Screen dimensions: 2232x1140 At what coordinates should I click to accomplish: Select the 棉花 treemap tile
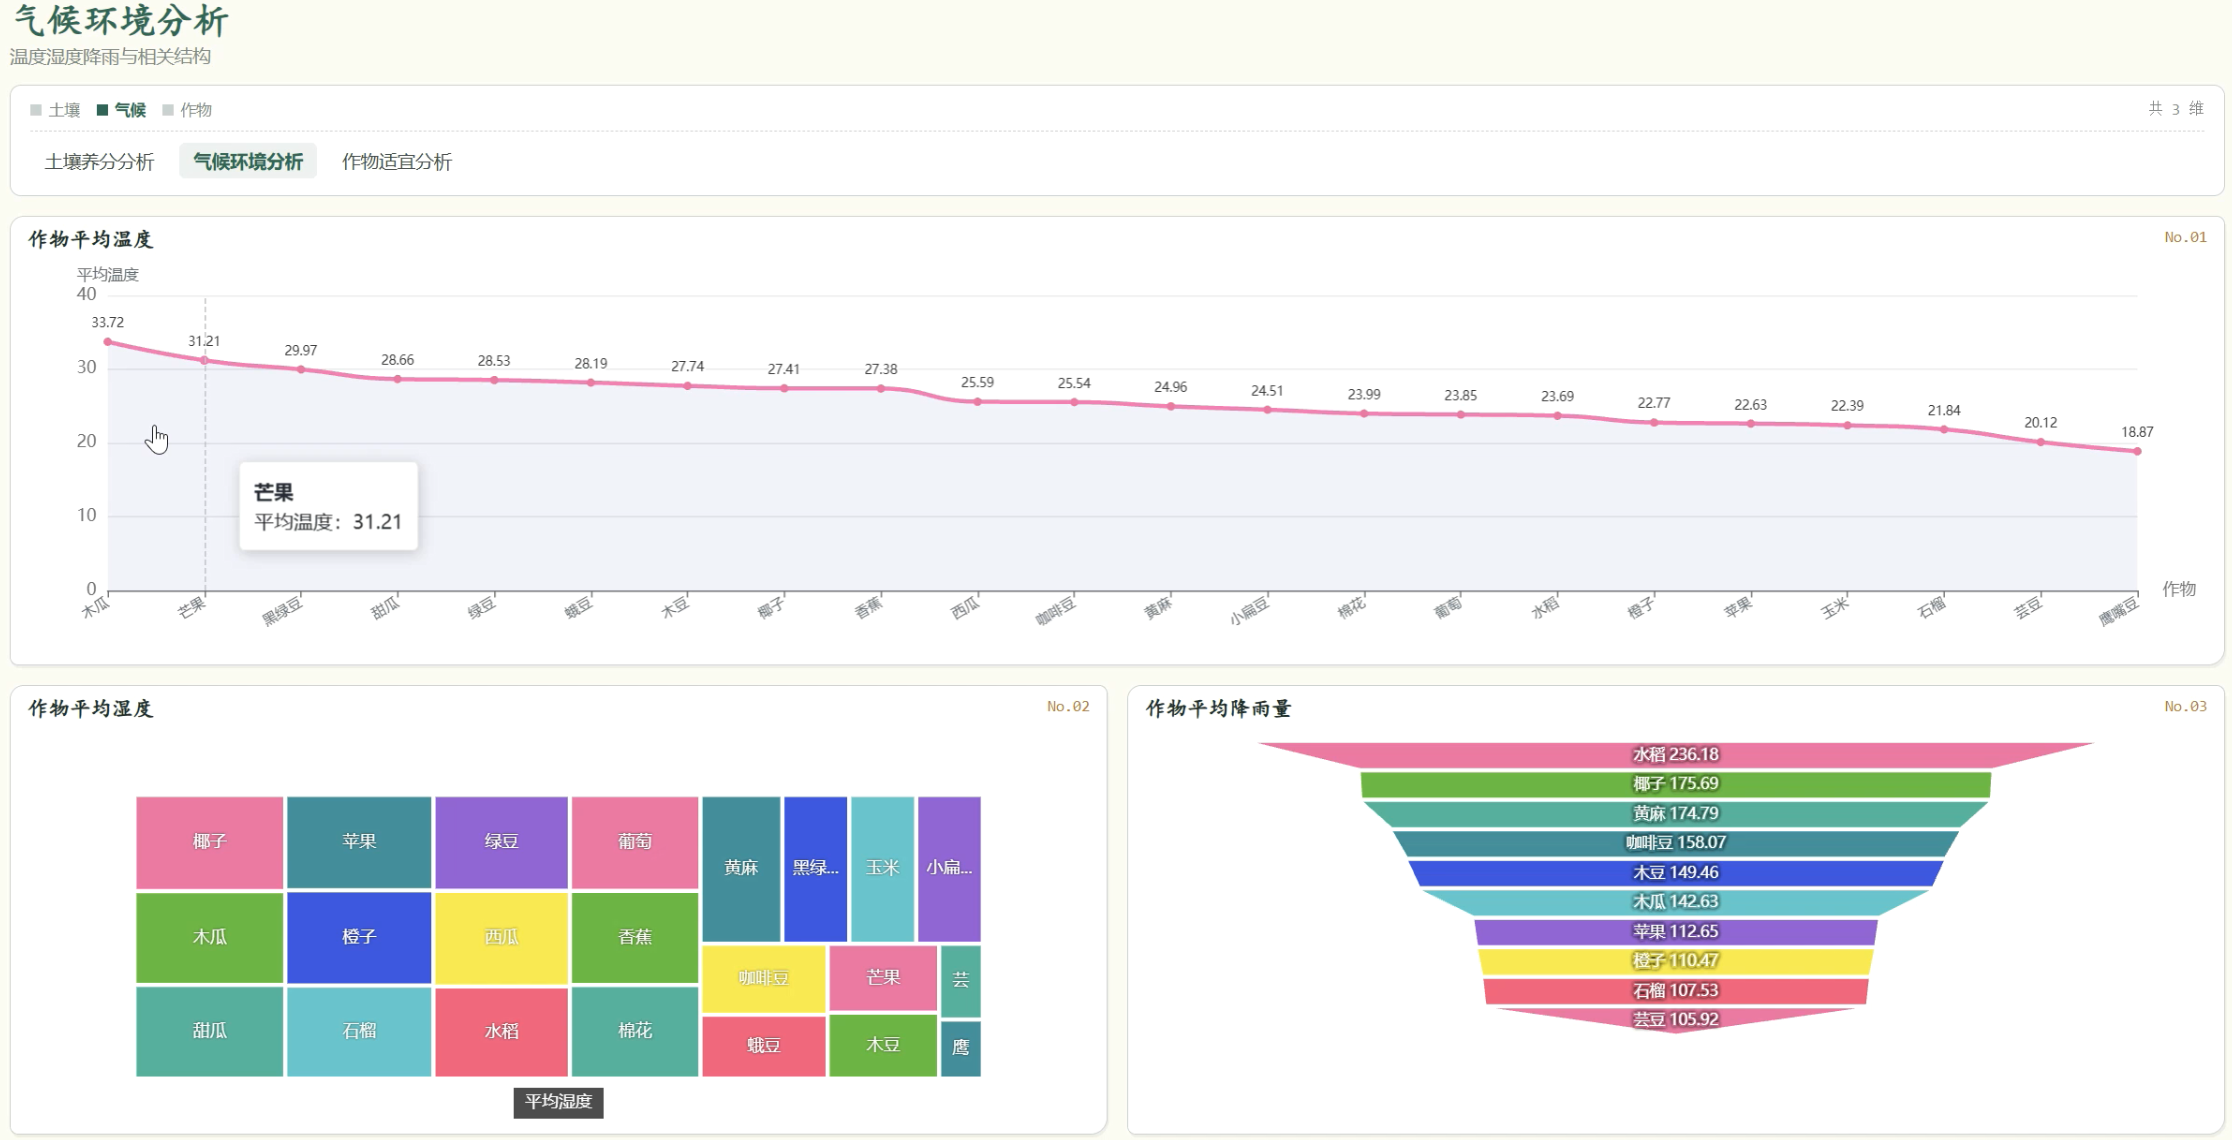point(634,1031)
